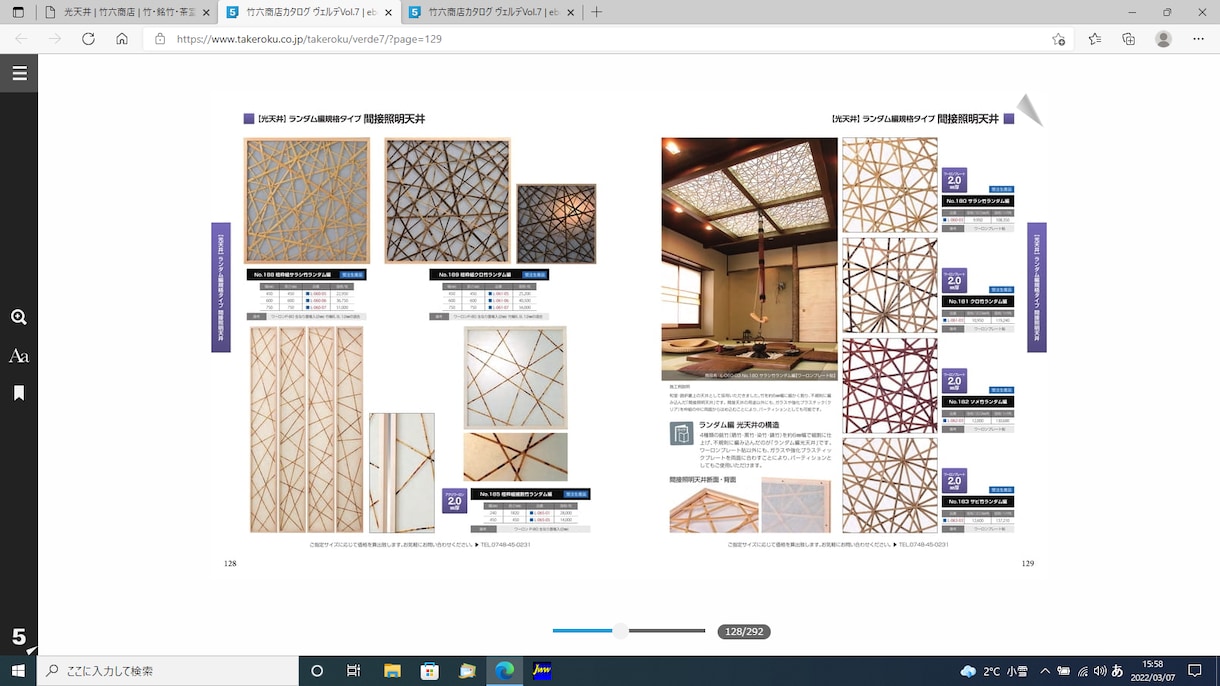
Task: View site information lock icon
Action: (x=159, y=39)
